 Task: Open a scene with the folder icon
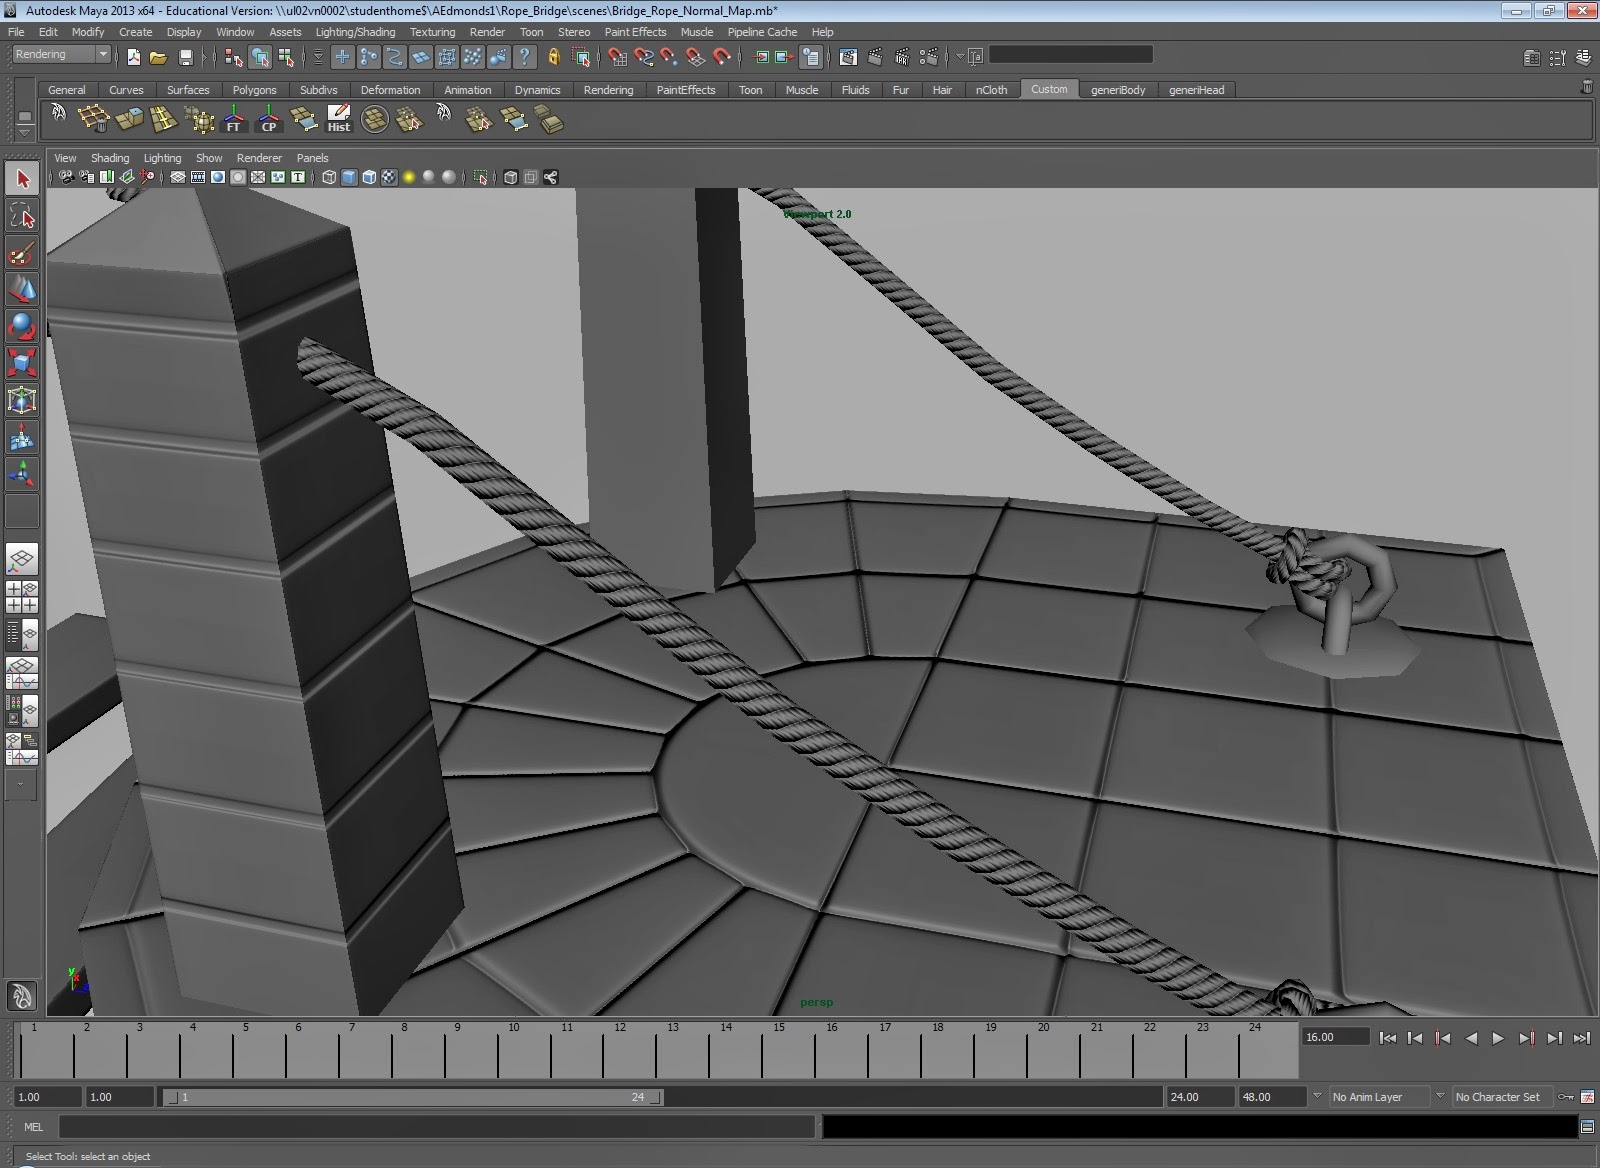158,57
